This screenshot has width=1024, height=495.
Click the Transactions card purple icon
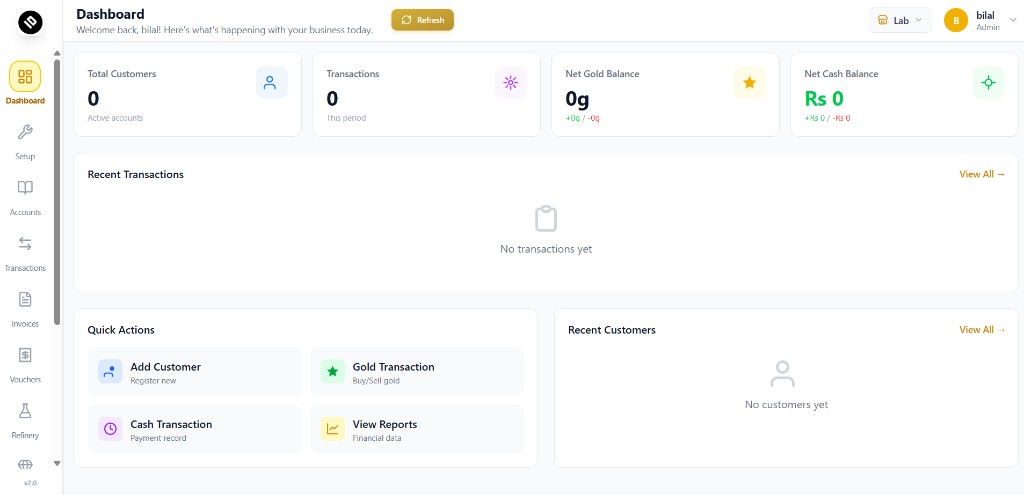[510, 82]
